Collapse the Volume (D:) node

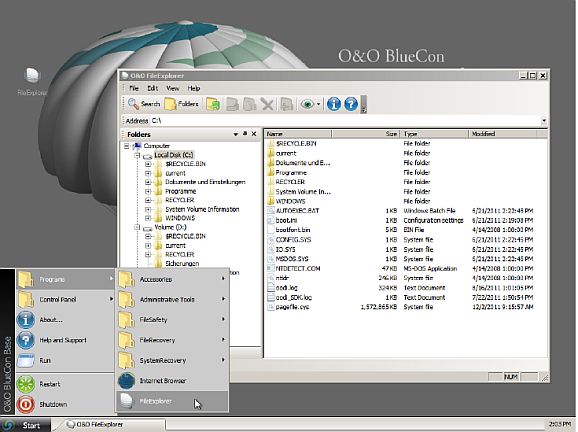coord(137,227)
